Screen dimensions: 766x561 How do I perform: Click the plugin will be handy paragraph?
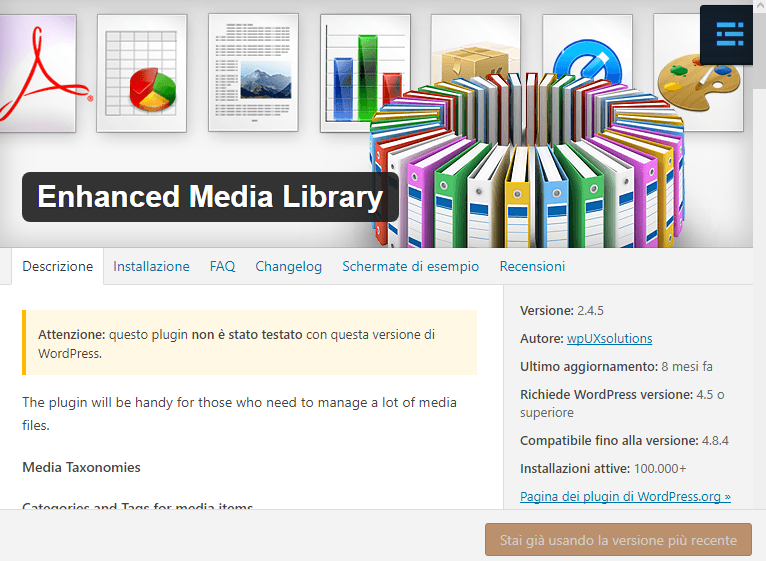[239, 413]
